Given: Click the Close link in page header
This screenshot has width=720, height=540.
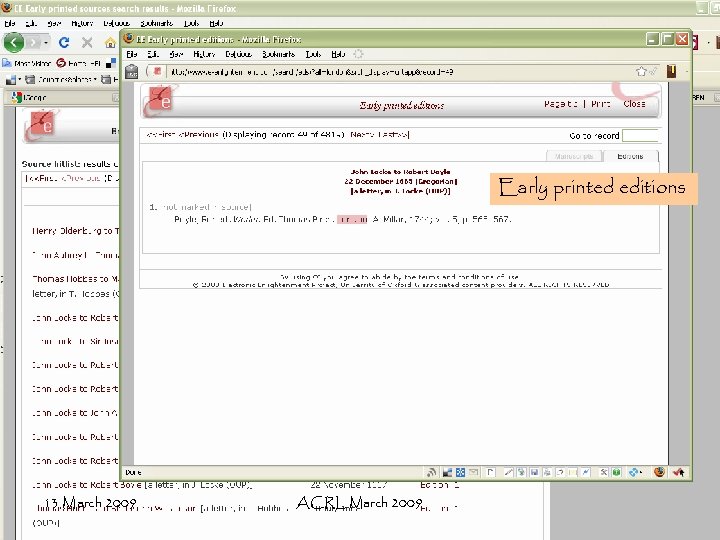Looking at the screenshot, I should point(634,104).
